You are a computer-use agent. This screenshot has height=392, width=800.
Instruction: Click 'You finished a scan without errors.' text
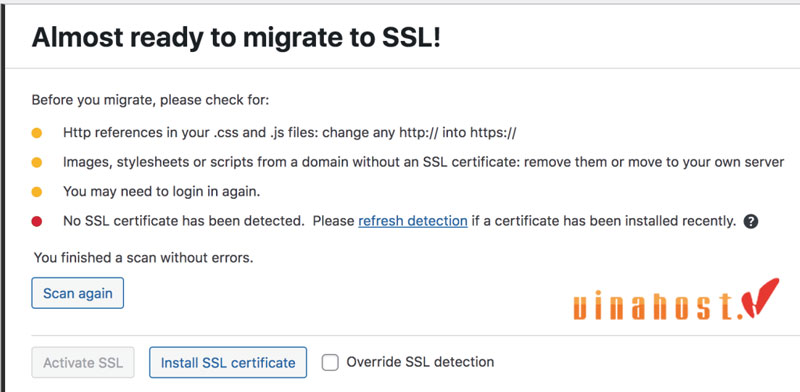143,258
